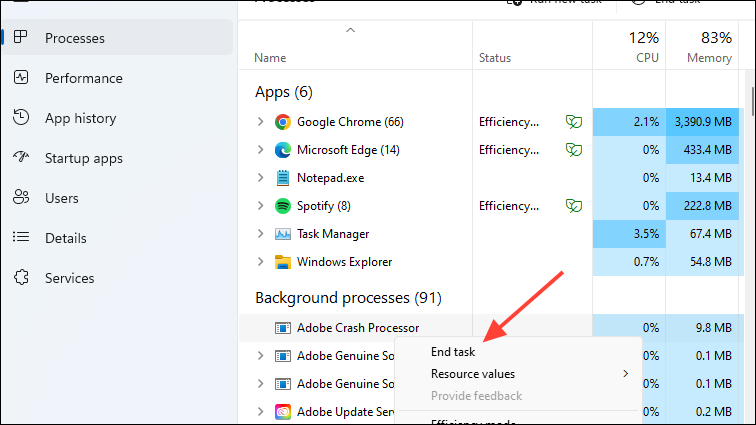Click the efficiency leaf icon for Spotify
The height and width of the screenshot is (425, 756).
point(573,206)
